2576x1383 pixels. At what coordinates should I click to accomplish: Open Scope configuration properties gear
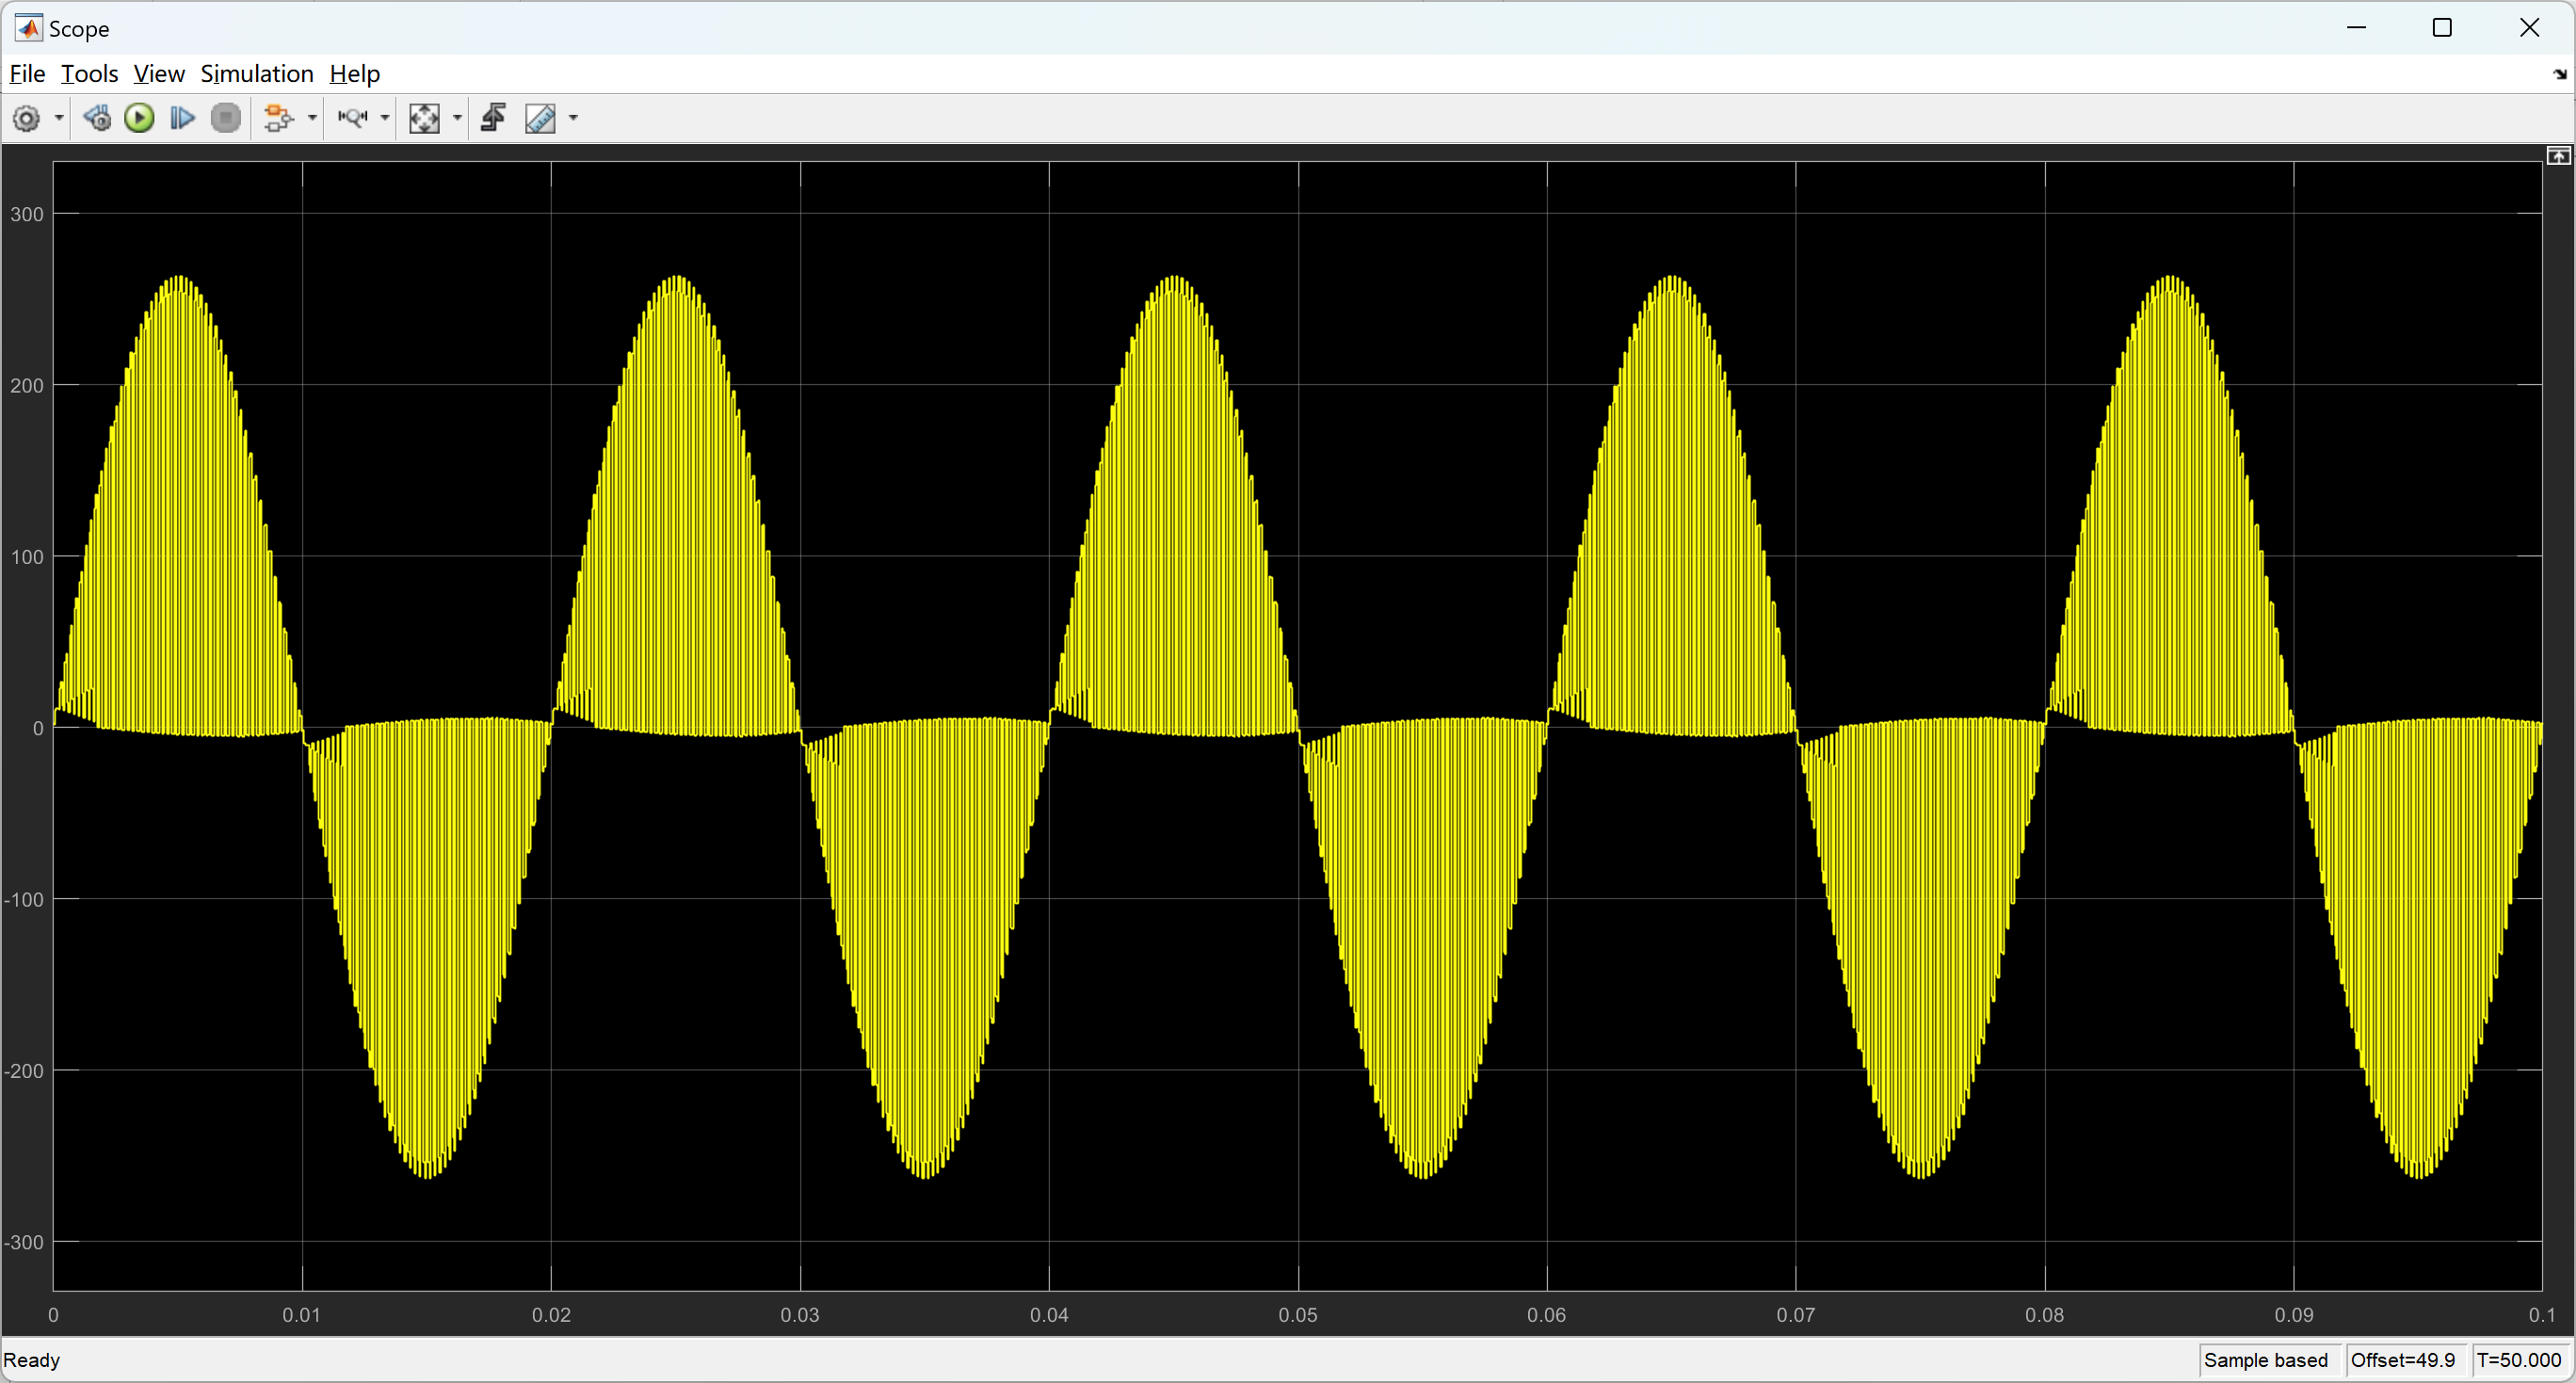(x=26, y=118)
